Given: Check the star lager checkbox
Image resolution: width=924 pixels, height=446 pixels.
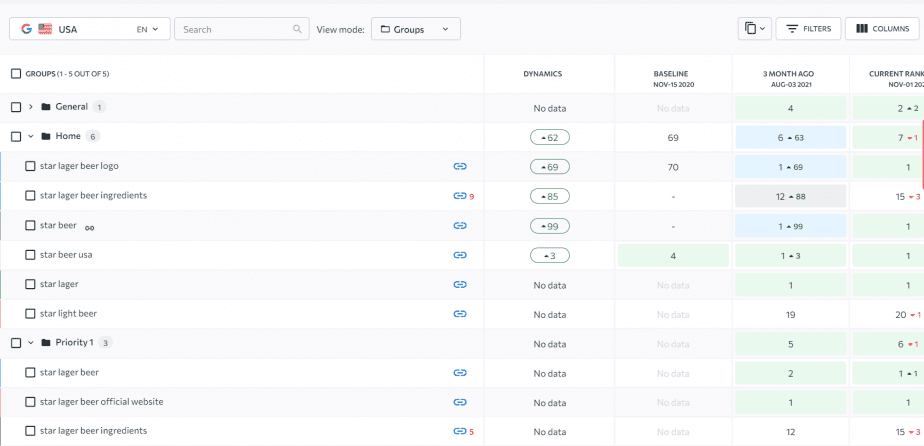Looking at the screenshot, I should 30,285.
